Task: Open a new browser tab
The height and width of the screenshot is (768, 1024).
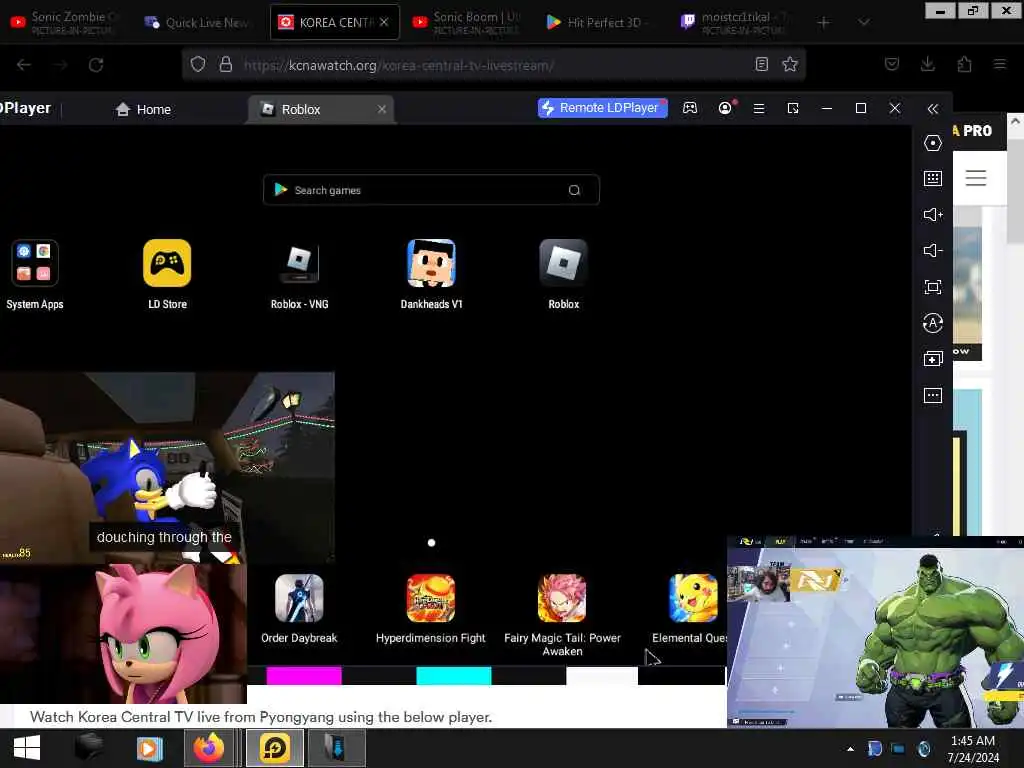Action: (824, 23)
